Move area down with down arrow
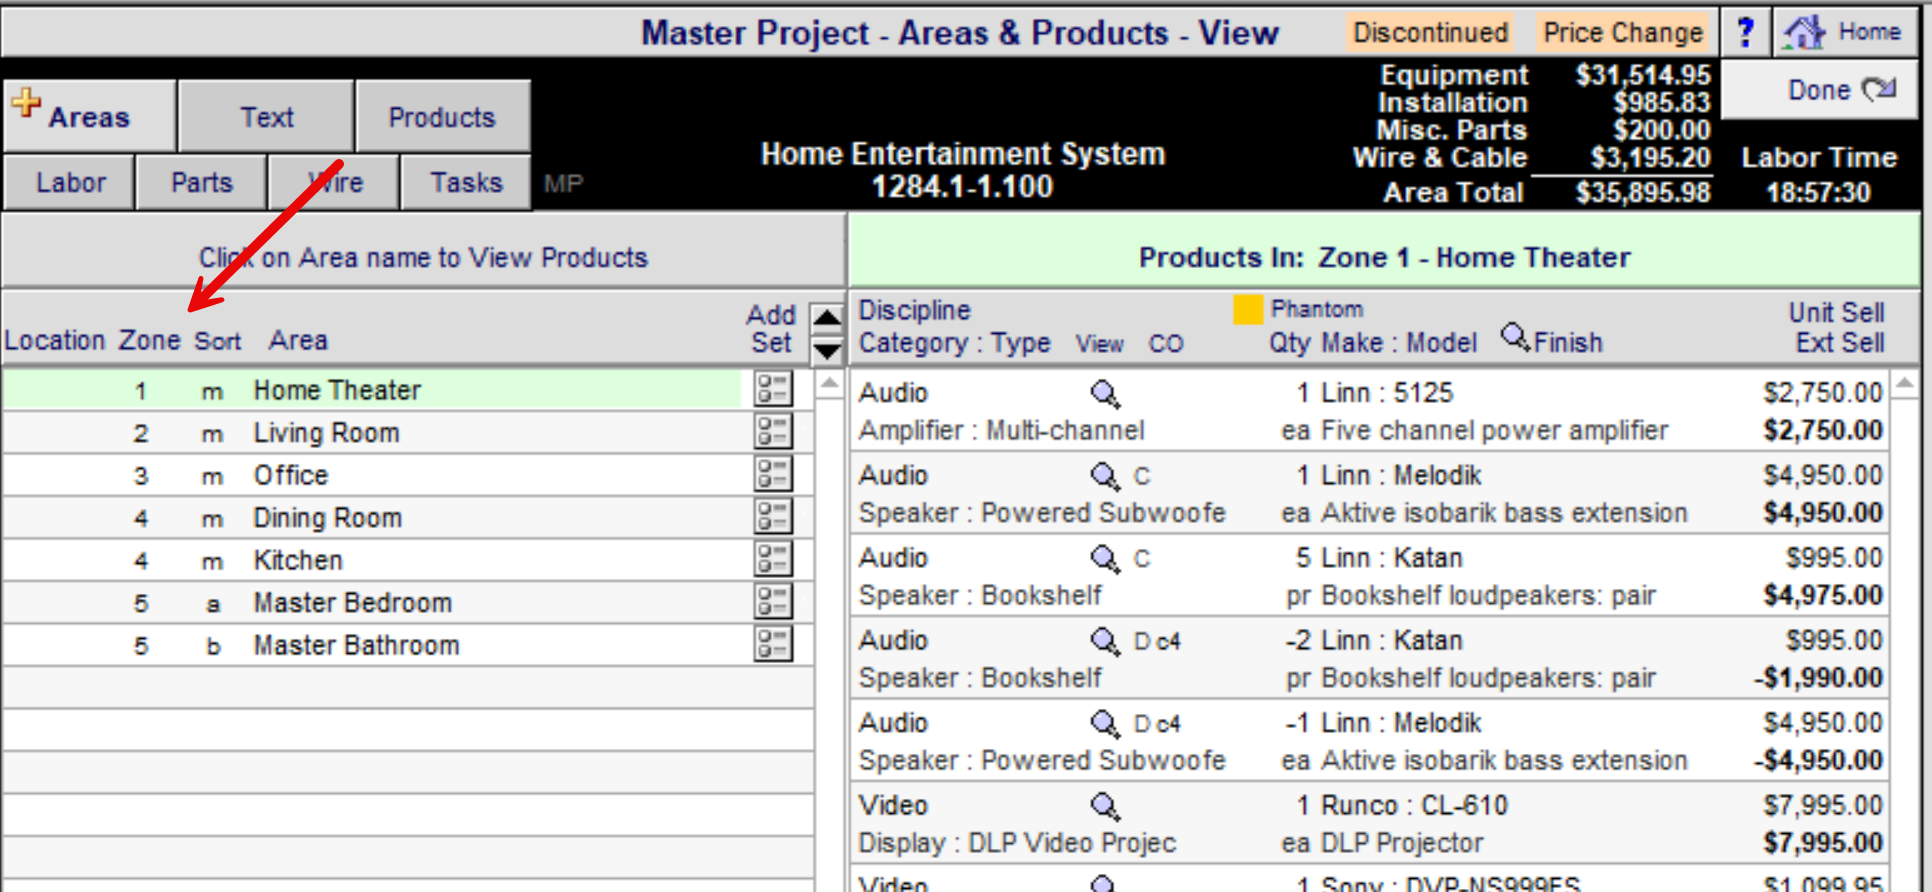The image size is (1932, 892). point(827,351)
